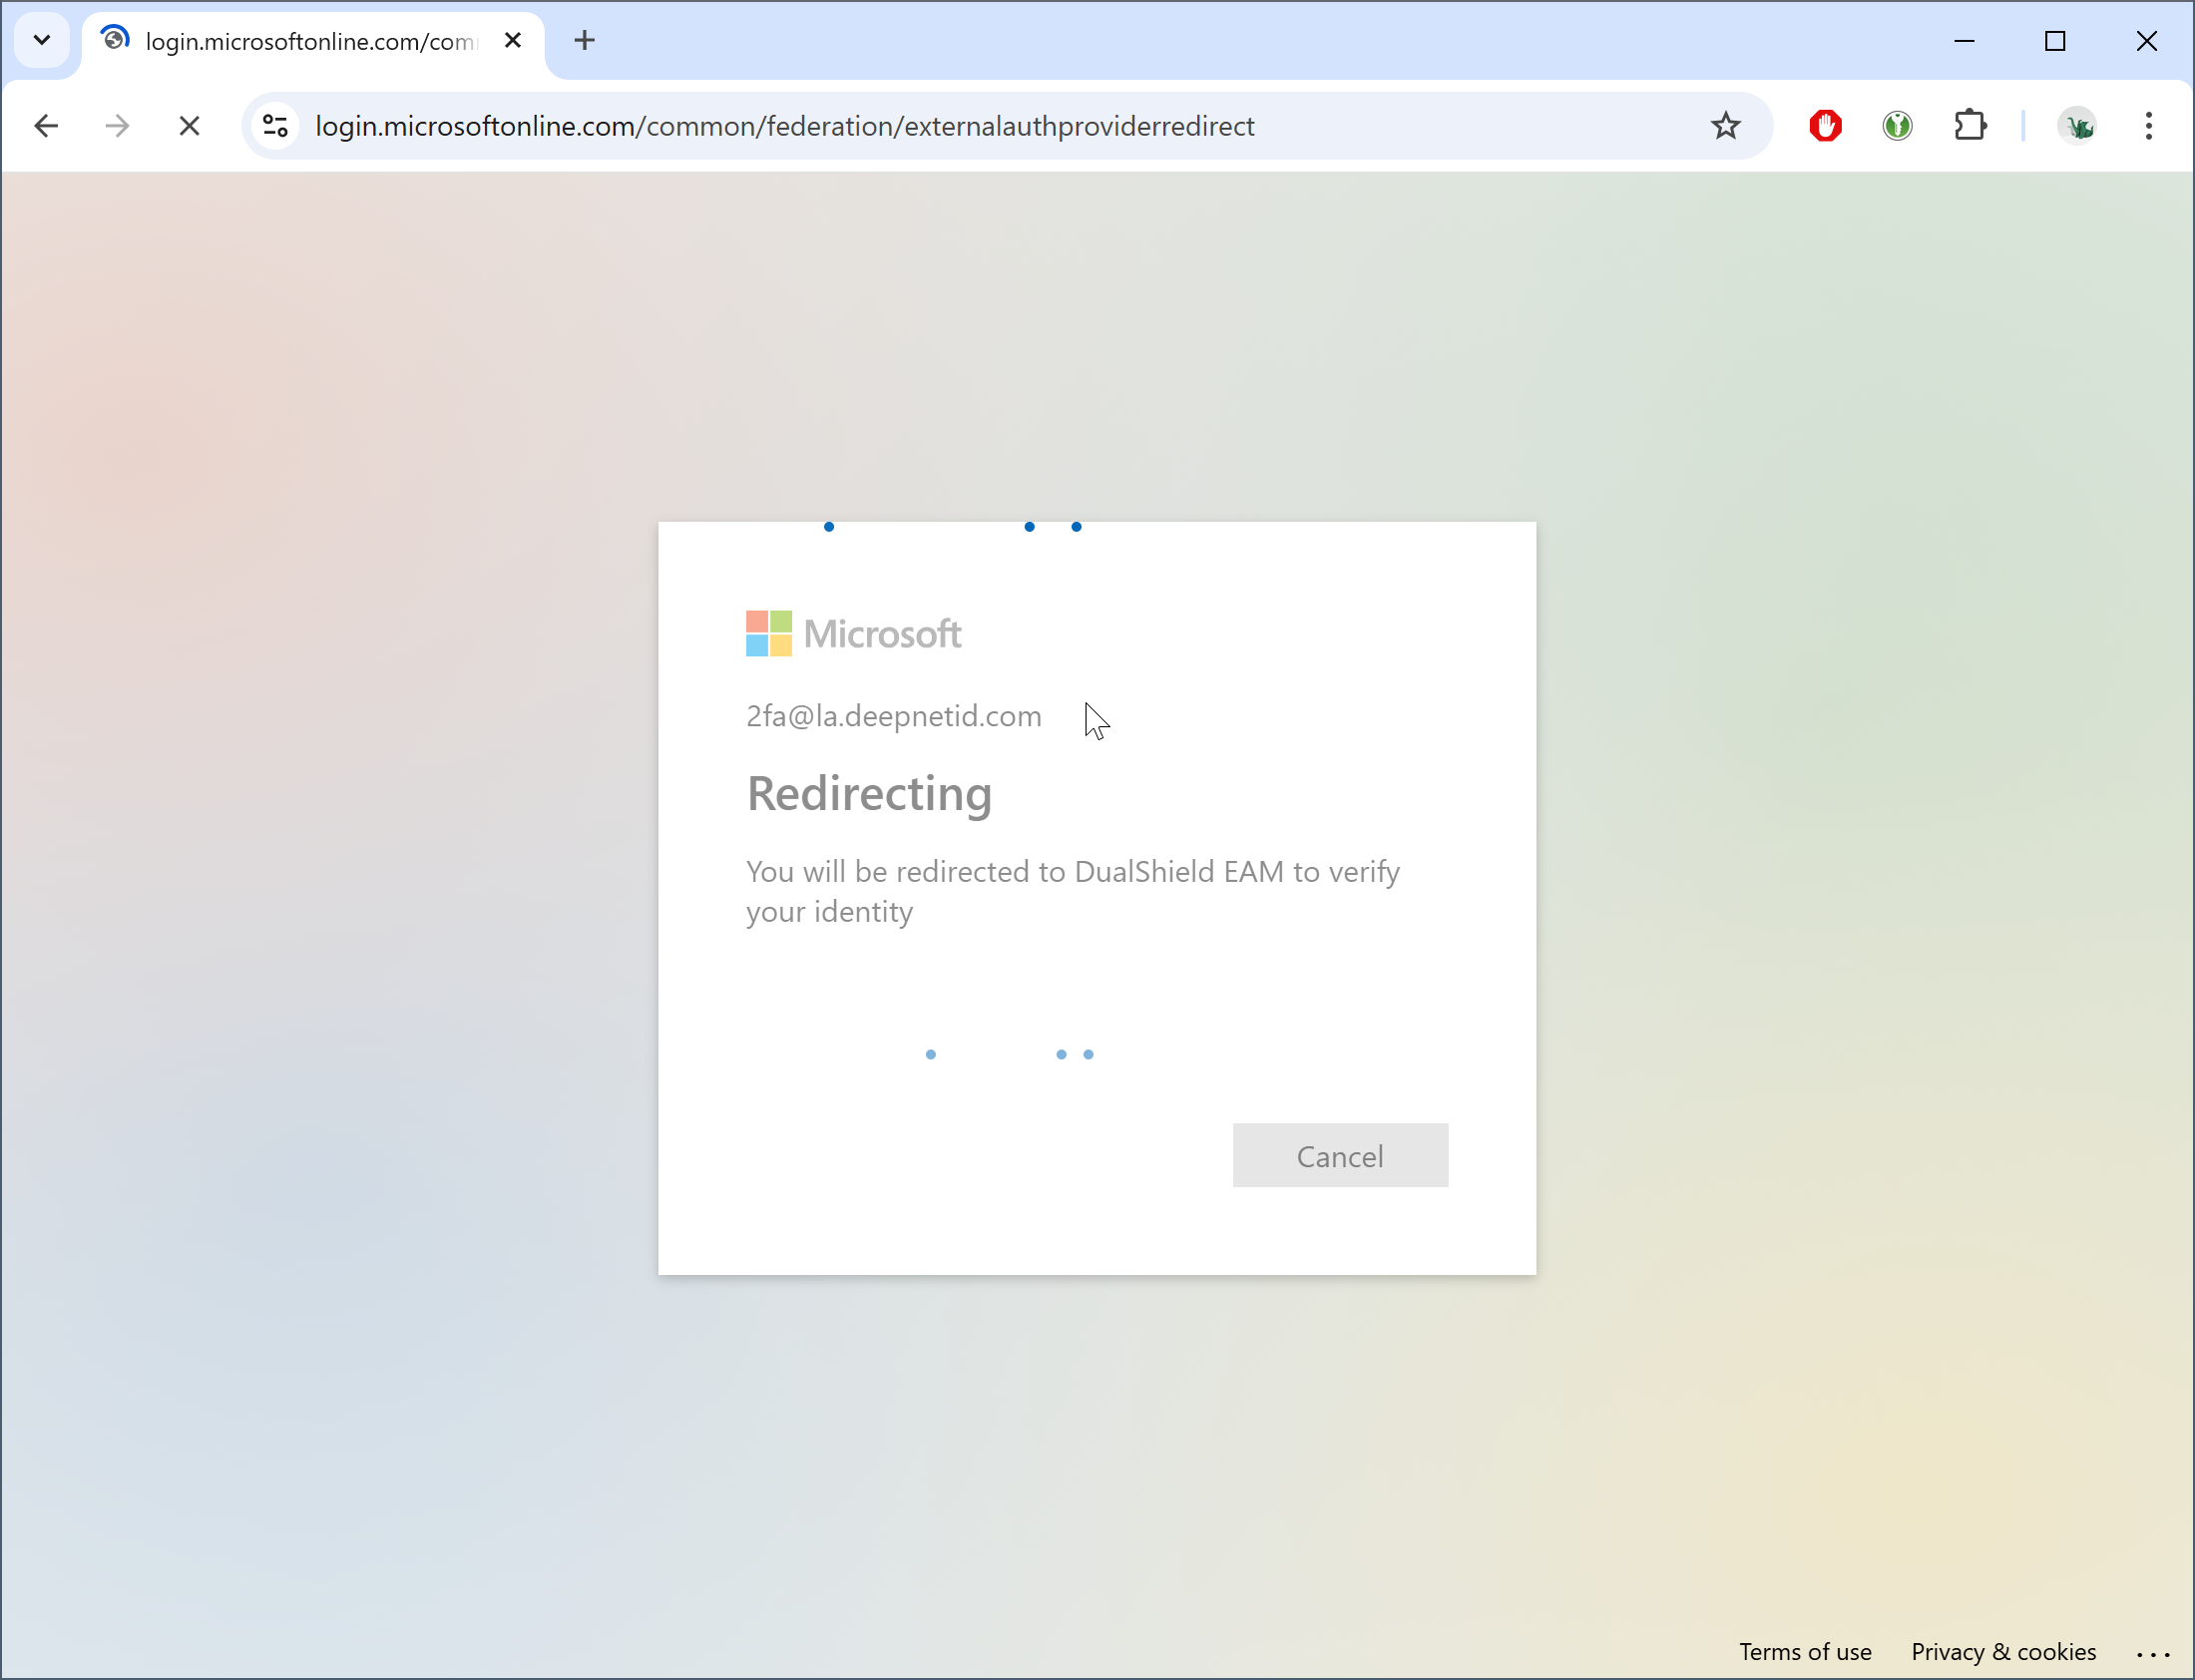Open site information icon in address bar
This screenshot has width=2195, height=1680.
[275, 126]
